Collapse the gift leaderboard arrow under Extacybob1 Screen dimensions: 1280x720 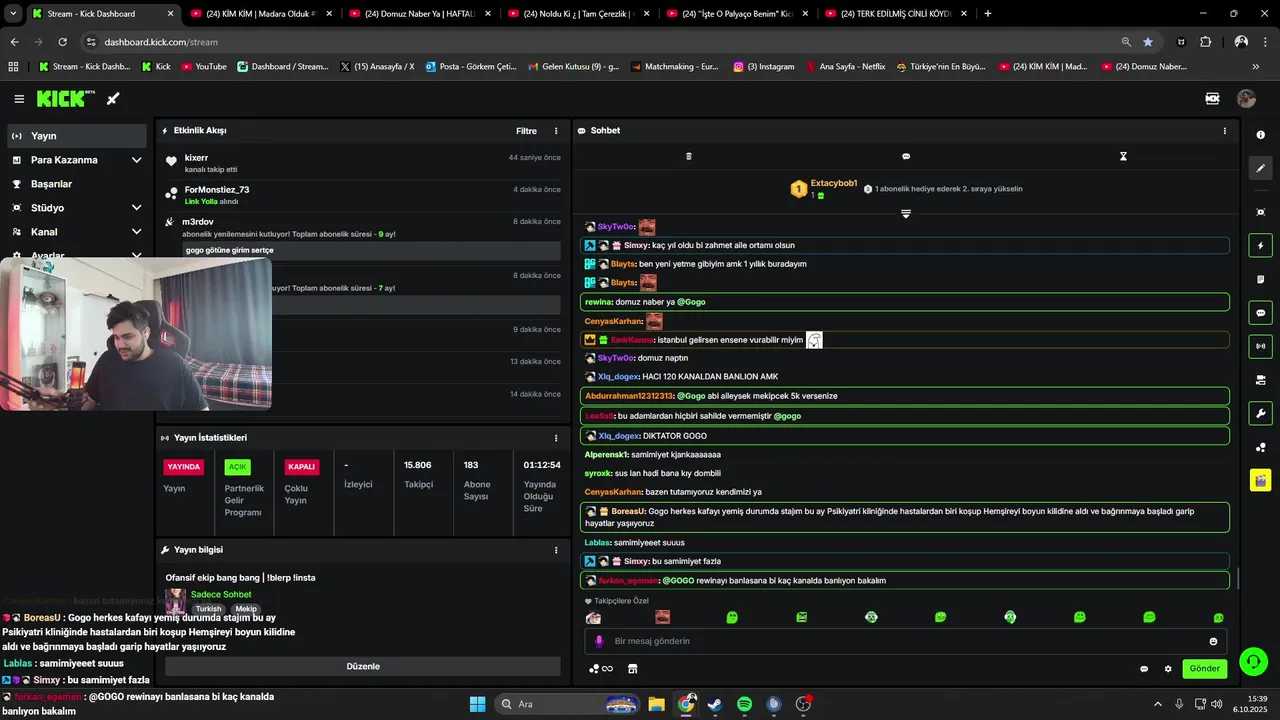906,213
